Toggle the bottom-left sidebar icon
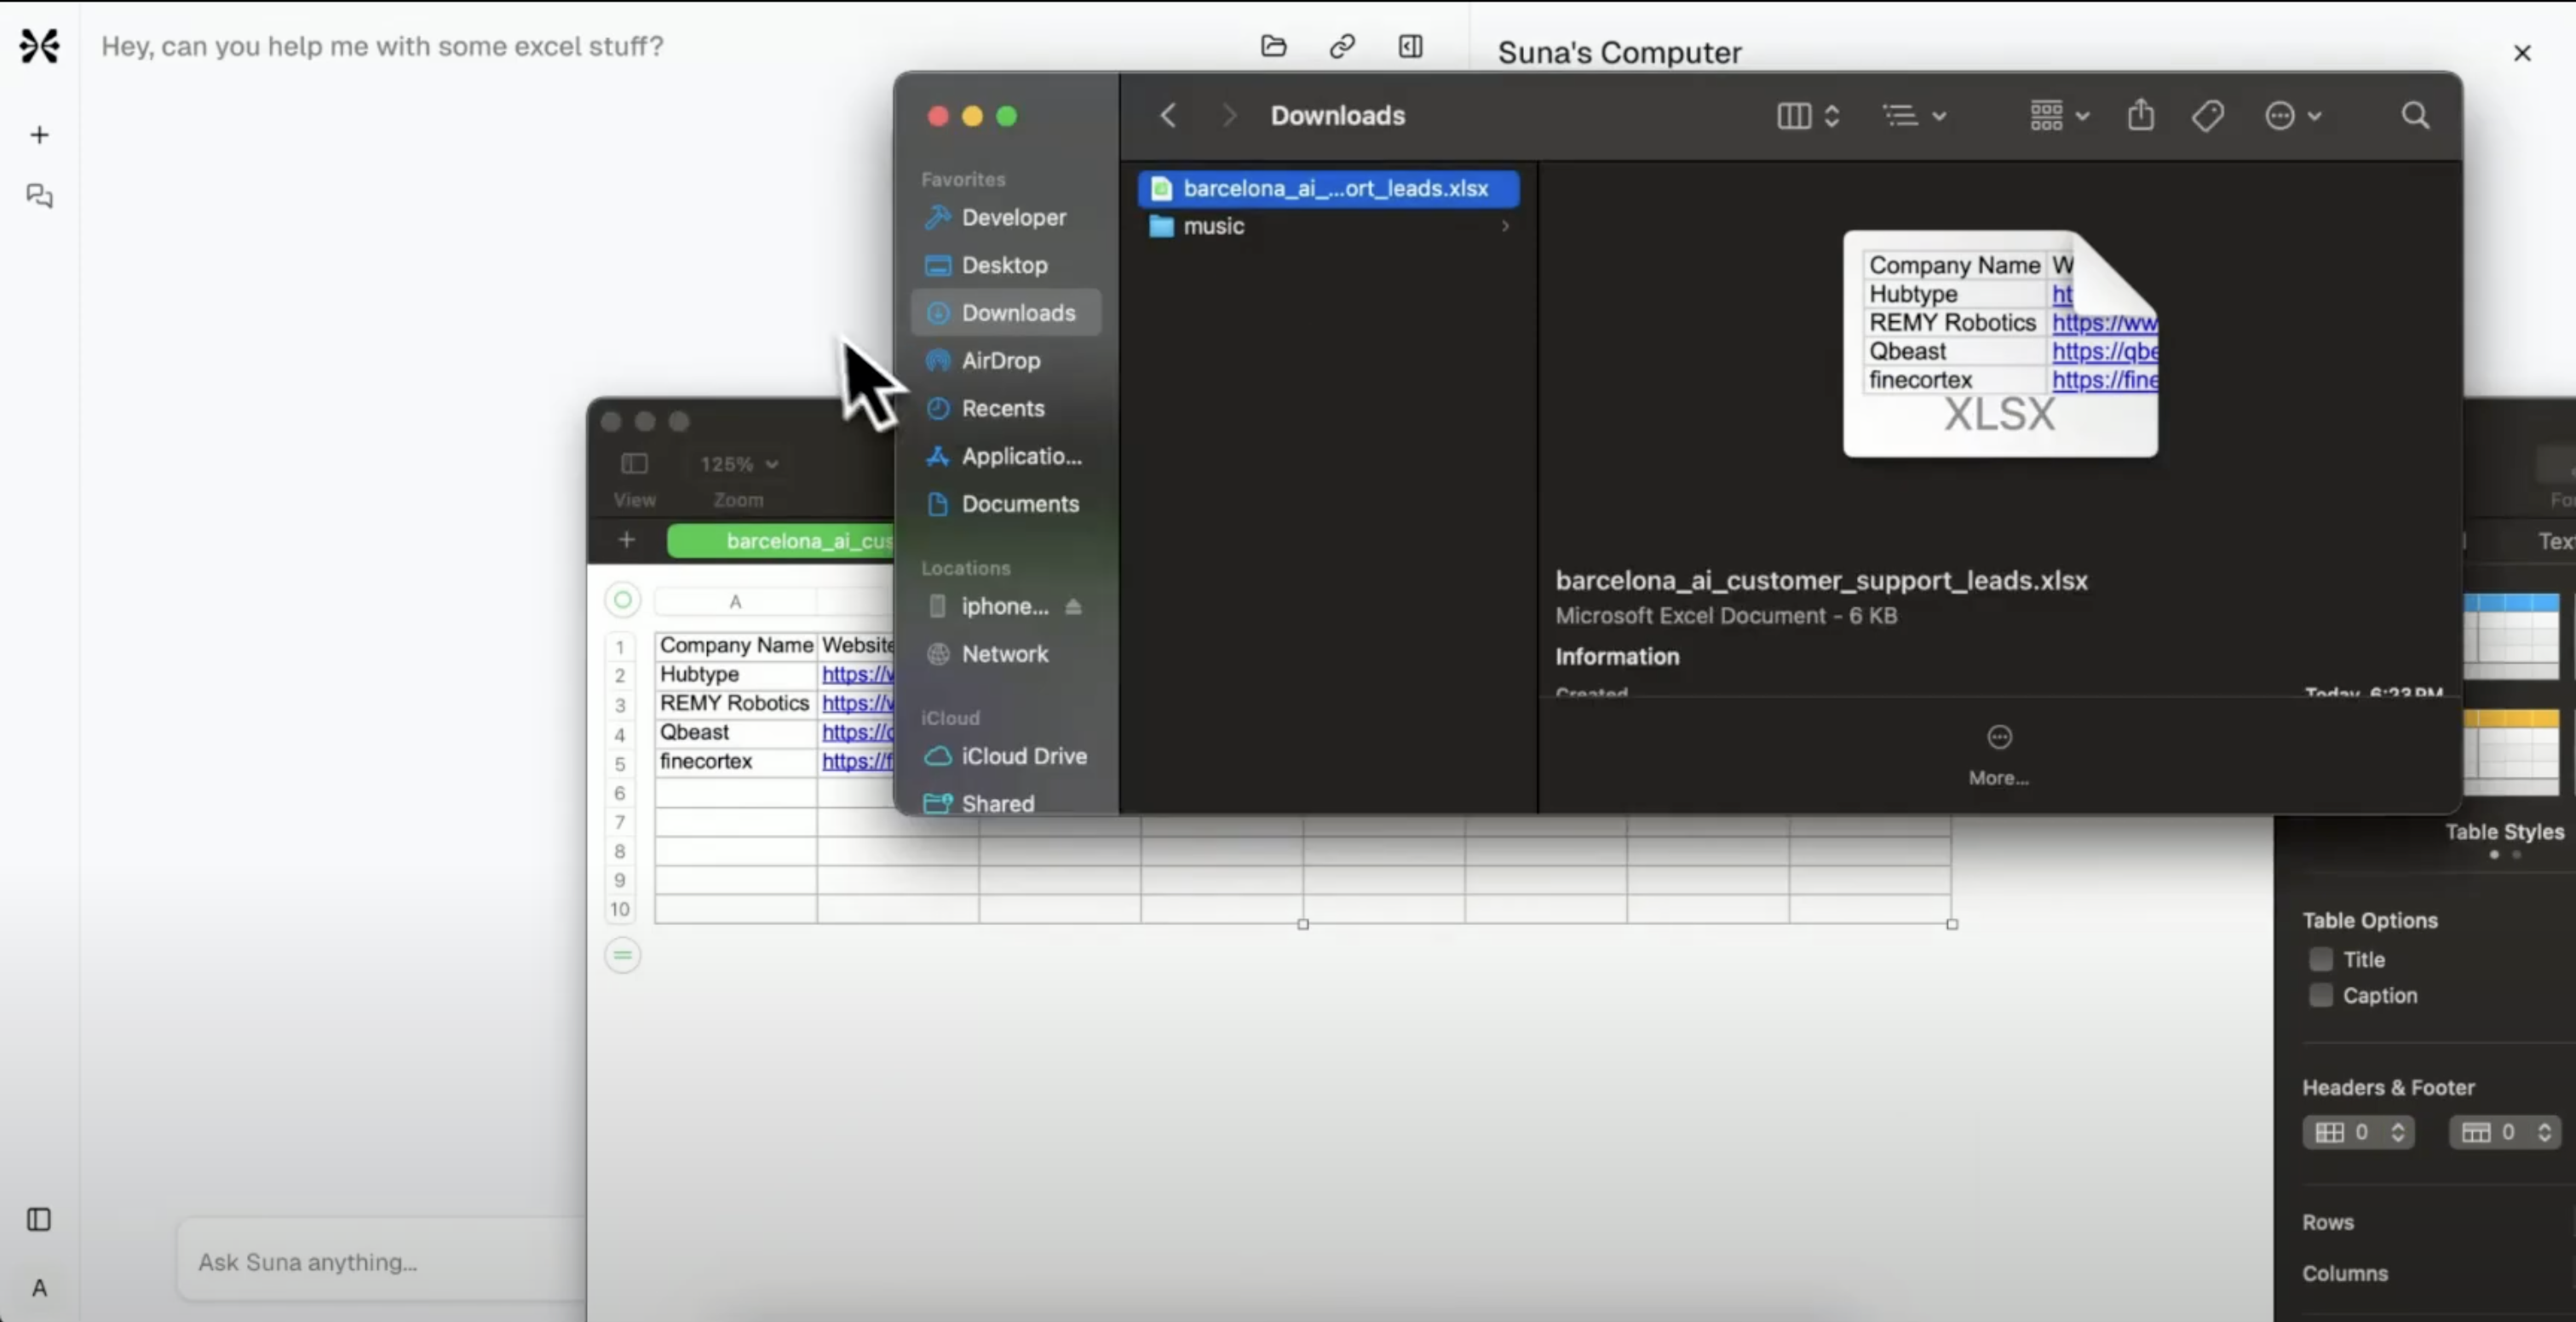 (39, 1219)
